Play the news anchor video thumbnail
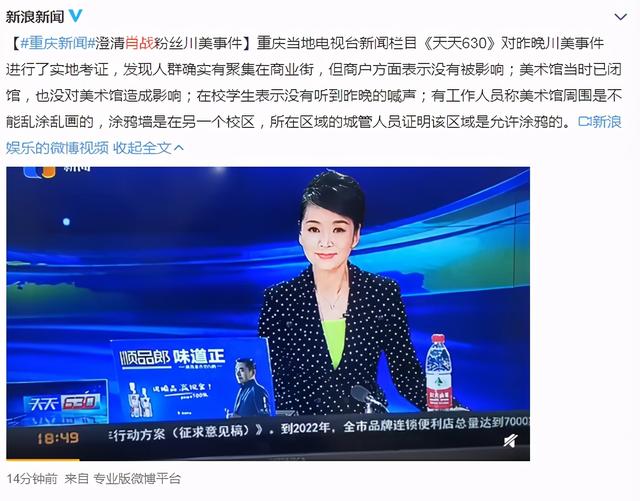This screenshot has height=501, width=640. [x=268, y=314]
